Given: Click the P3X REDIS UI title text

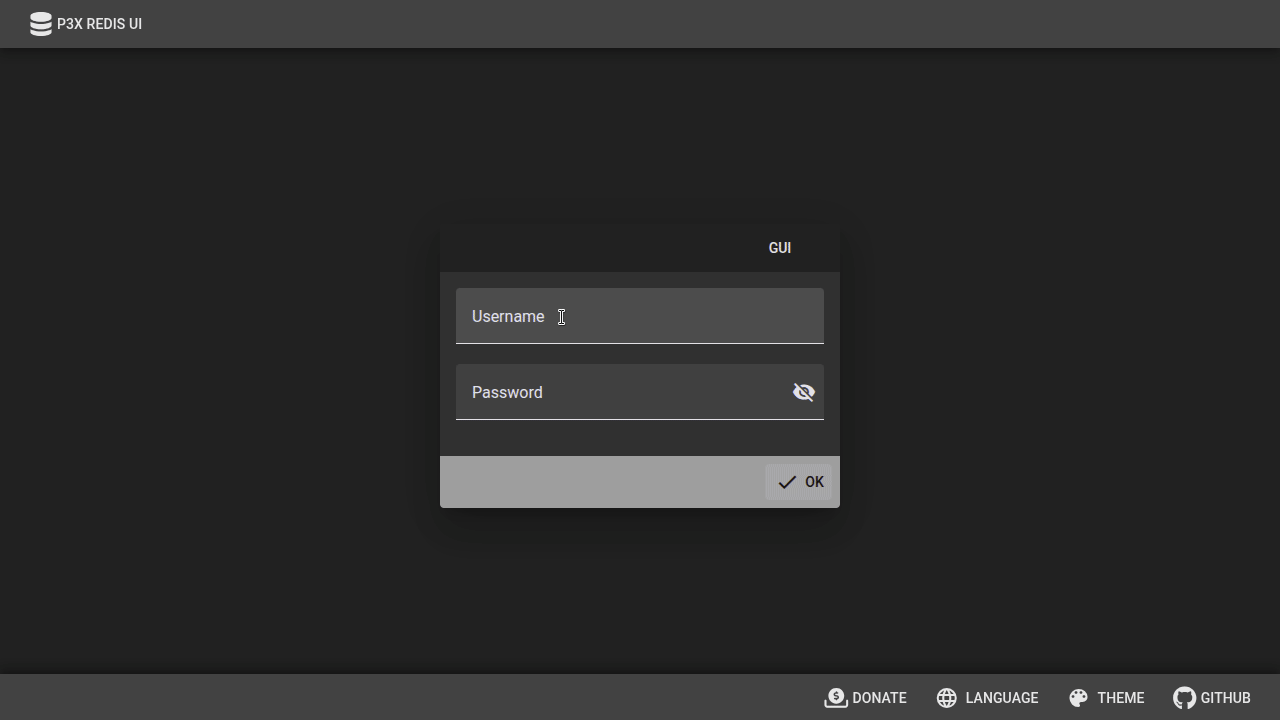Looking at the screenshot, I should point(99,24).
